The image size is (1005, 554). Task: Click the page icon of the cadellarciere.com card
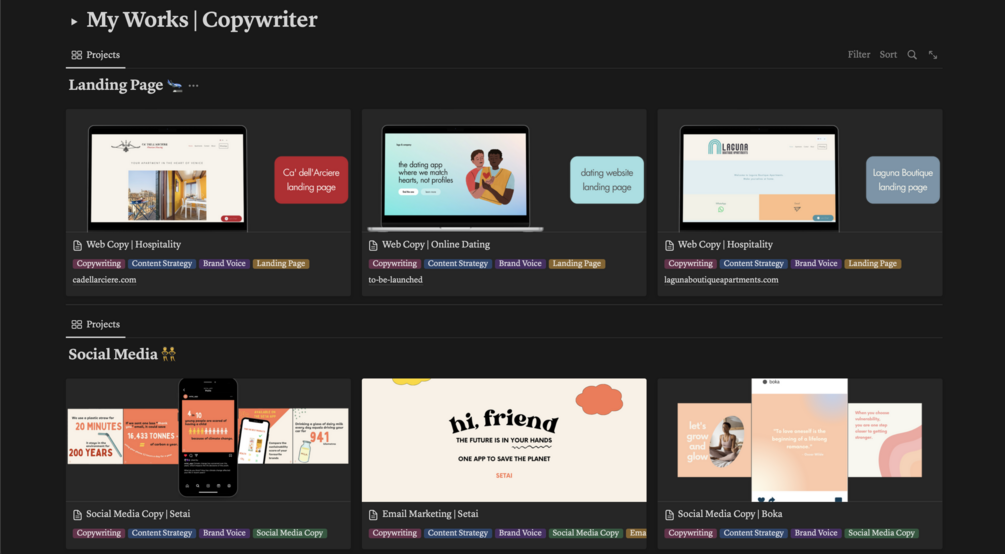78,246
